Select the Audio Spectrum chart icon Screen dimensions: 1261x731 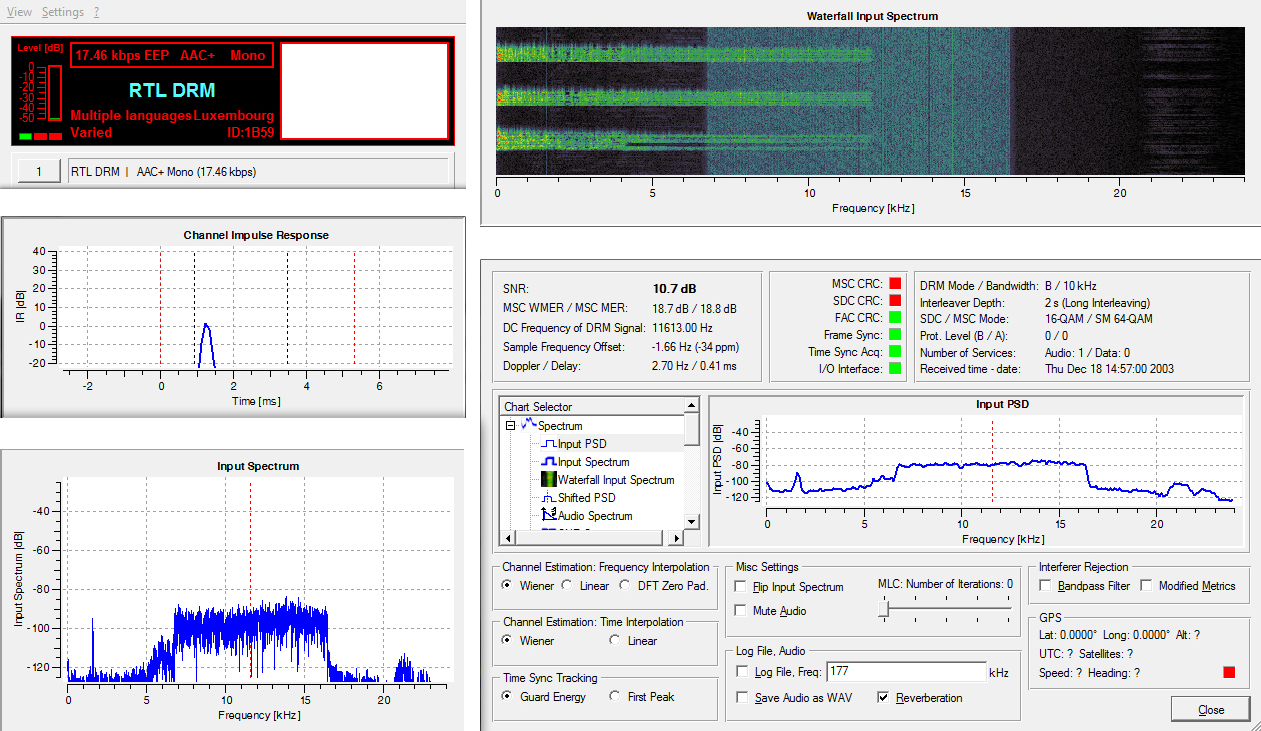[x=548, y=516]
